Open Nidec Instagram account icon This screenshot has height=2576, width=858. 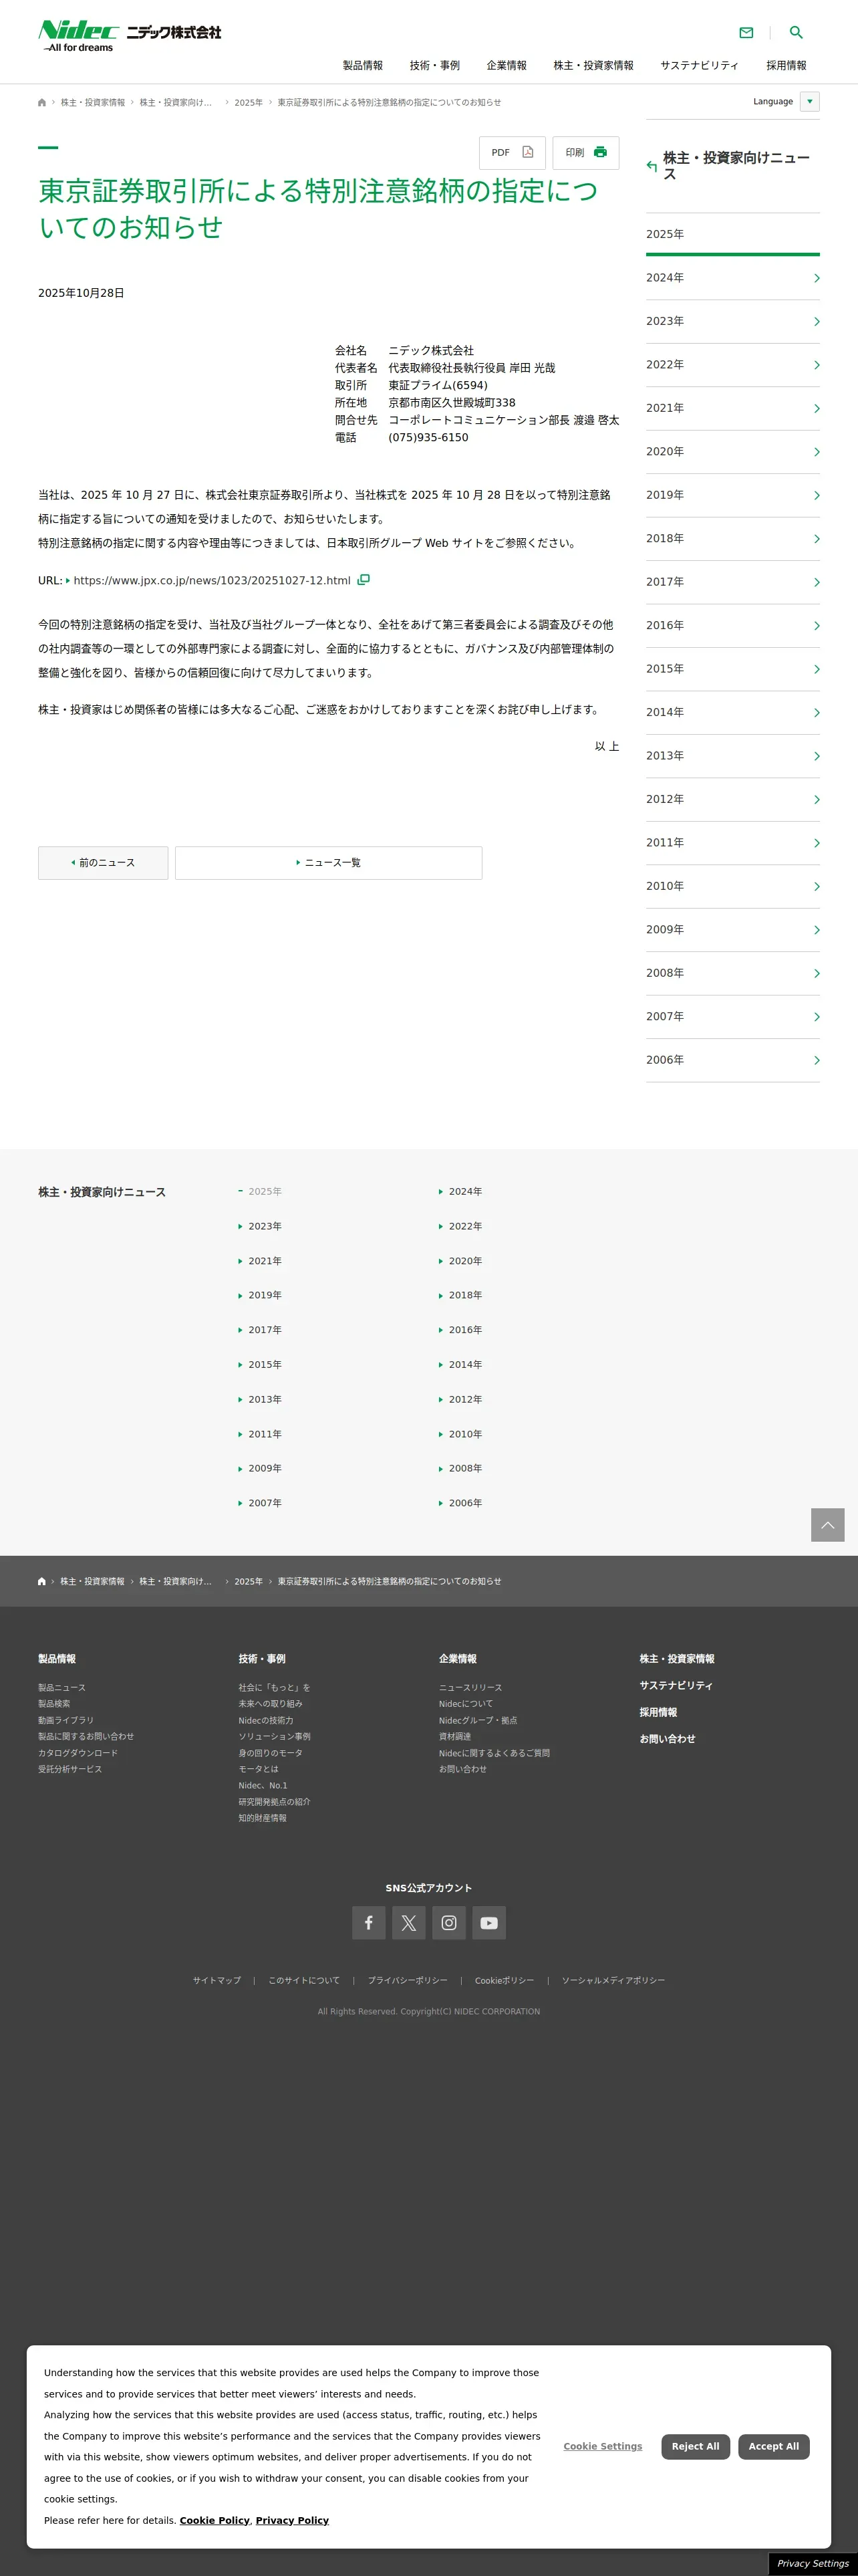(449, 1923)
